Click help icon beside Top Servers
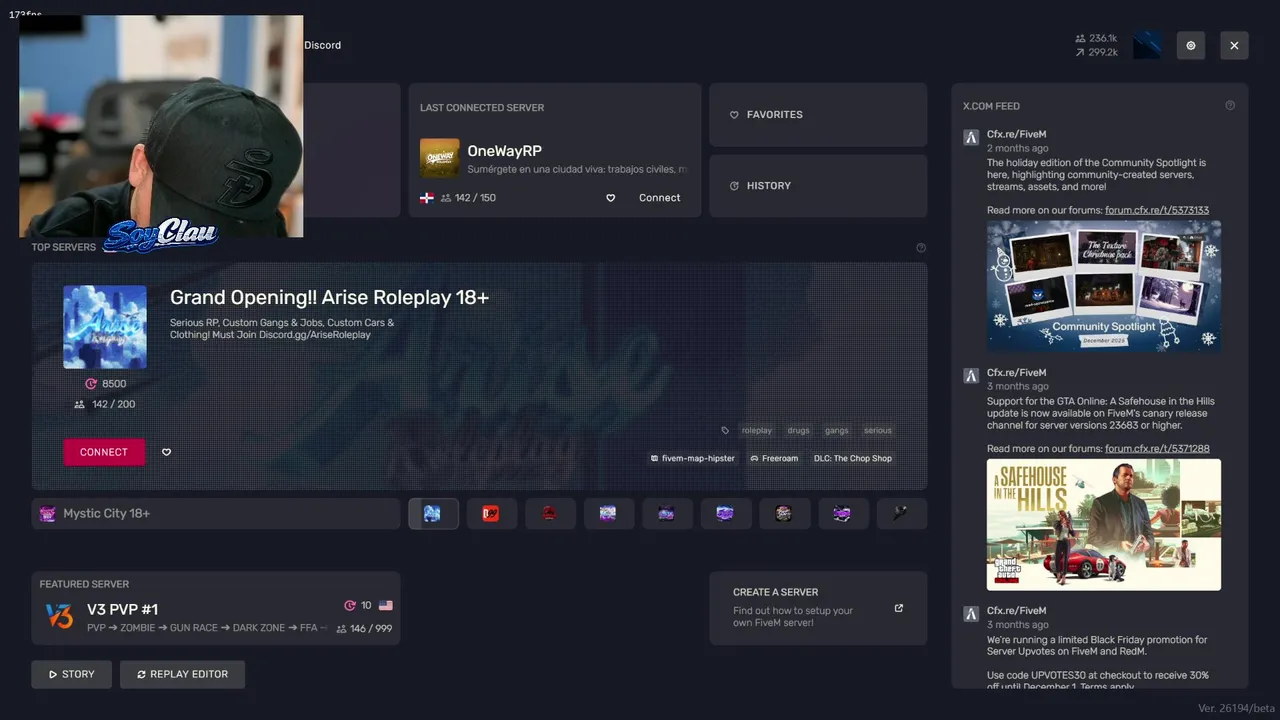 click(x=921, y=248)
